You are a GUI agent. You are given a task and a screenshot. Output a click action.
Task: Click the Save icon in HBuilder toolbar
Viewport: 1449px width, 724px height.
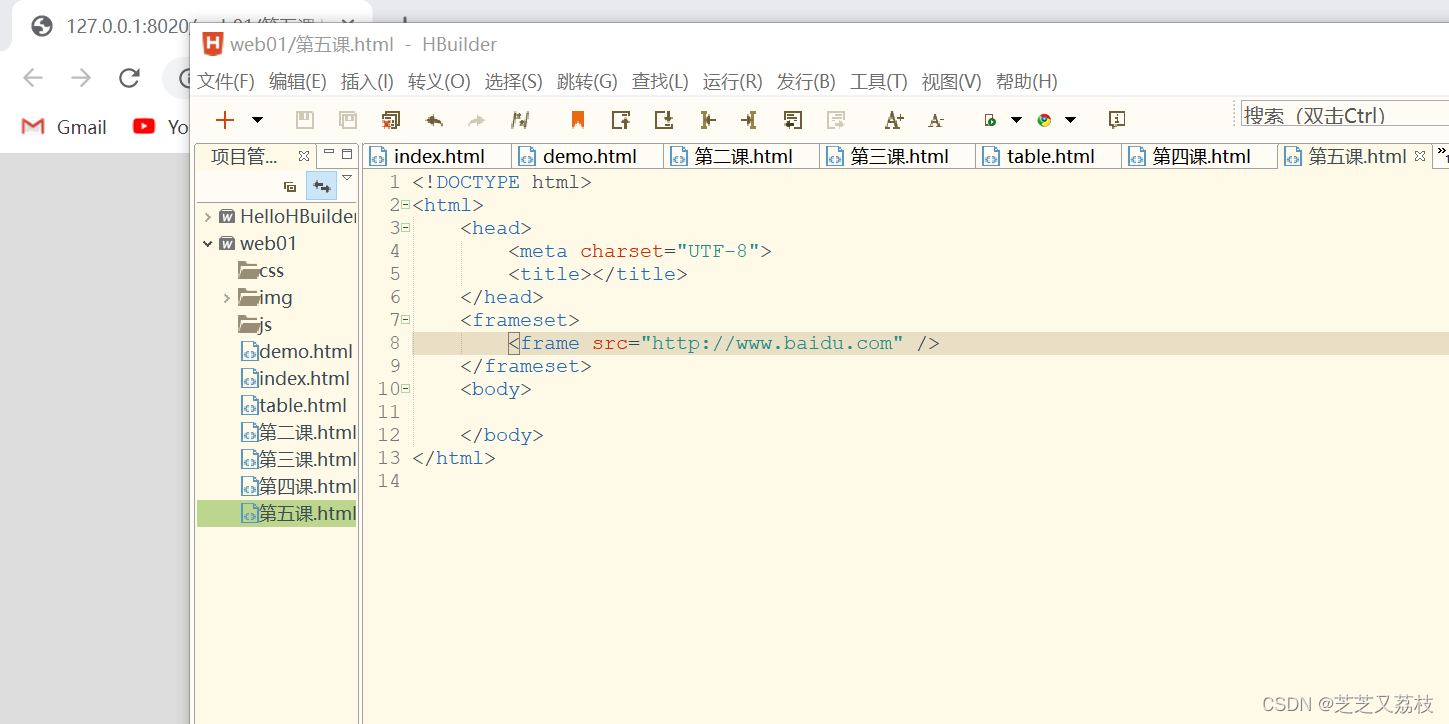(x=305, y=120)
